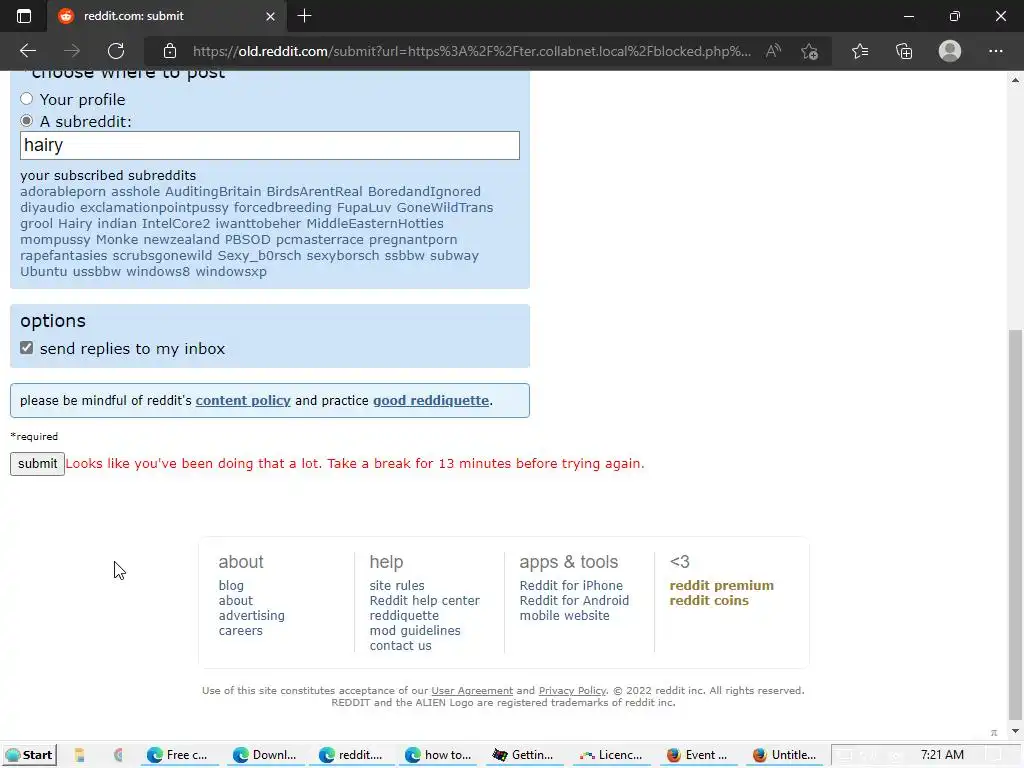1024x768 pixels.
Task: Click the address bar URL
Action: coord(472,51)
